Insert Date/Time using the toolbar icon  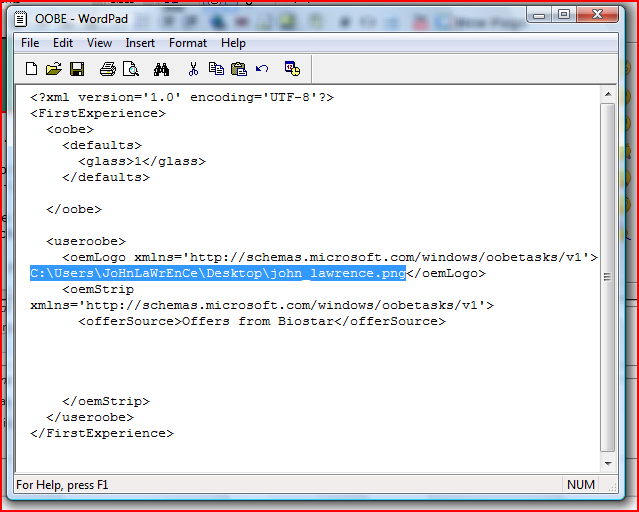pos(292,69)
